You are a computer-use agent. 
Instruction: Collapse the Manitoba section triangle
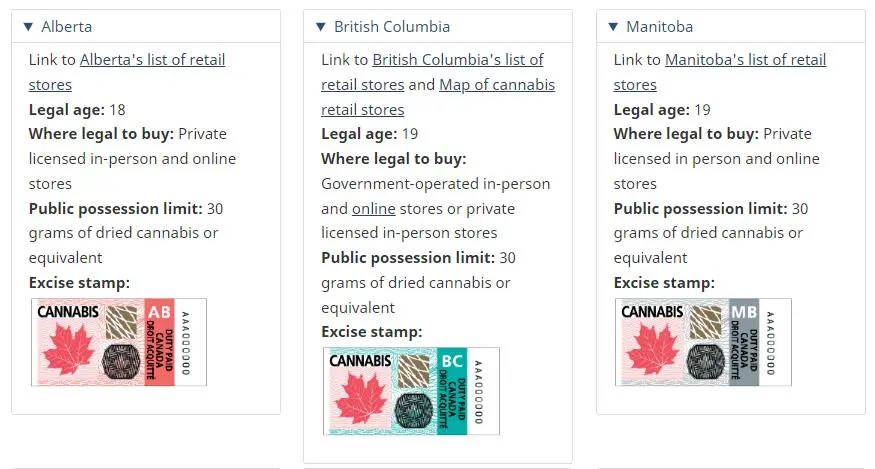pyautogui.click(x=613, y=27)
